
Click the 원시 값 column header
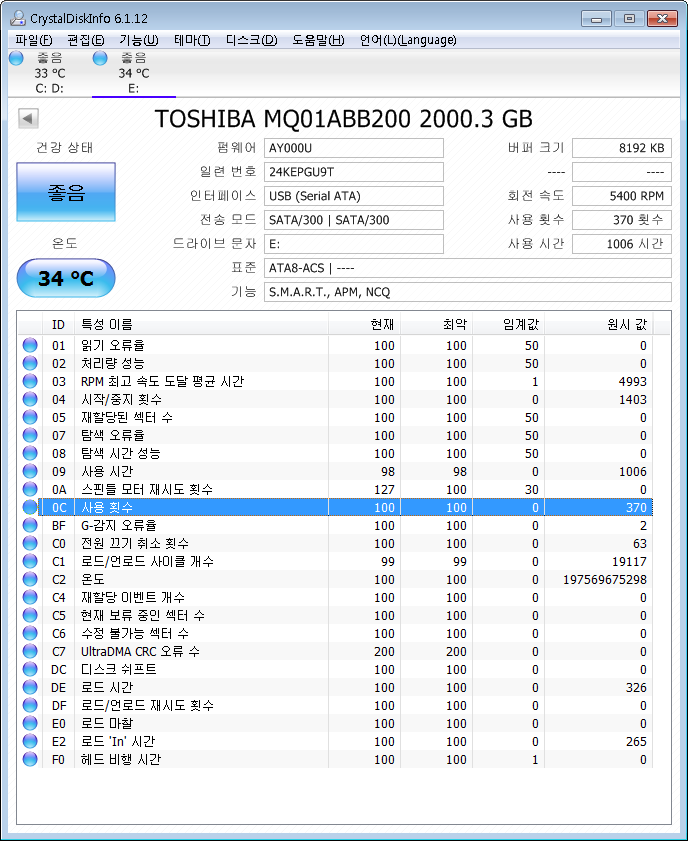(600, 324)
